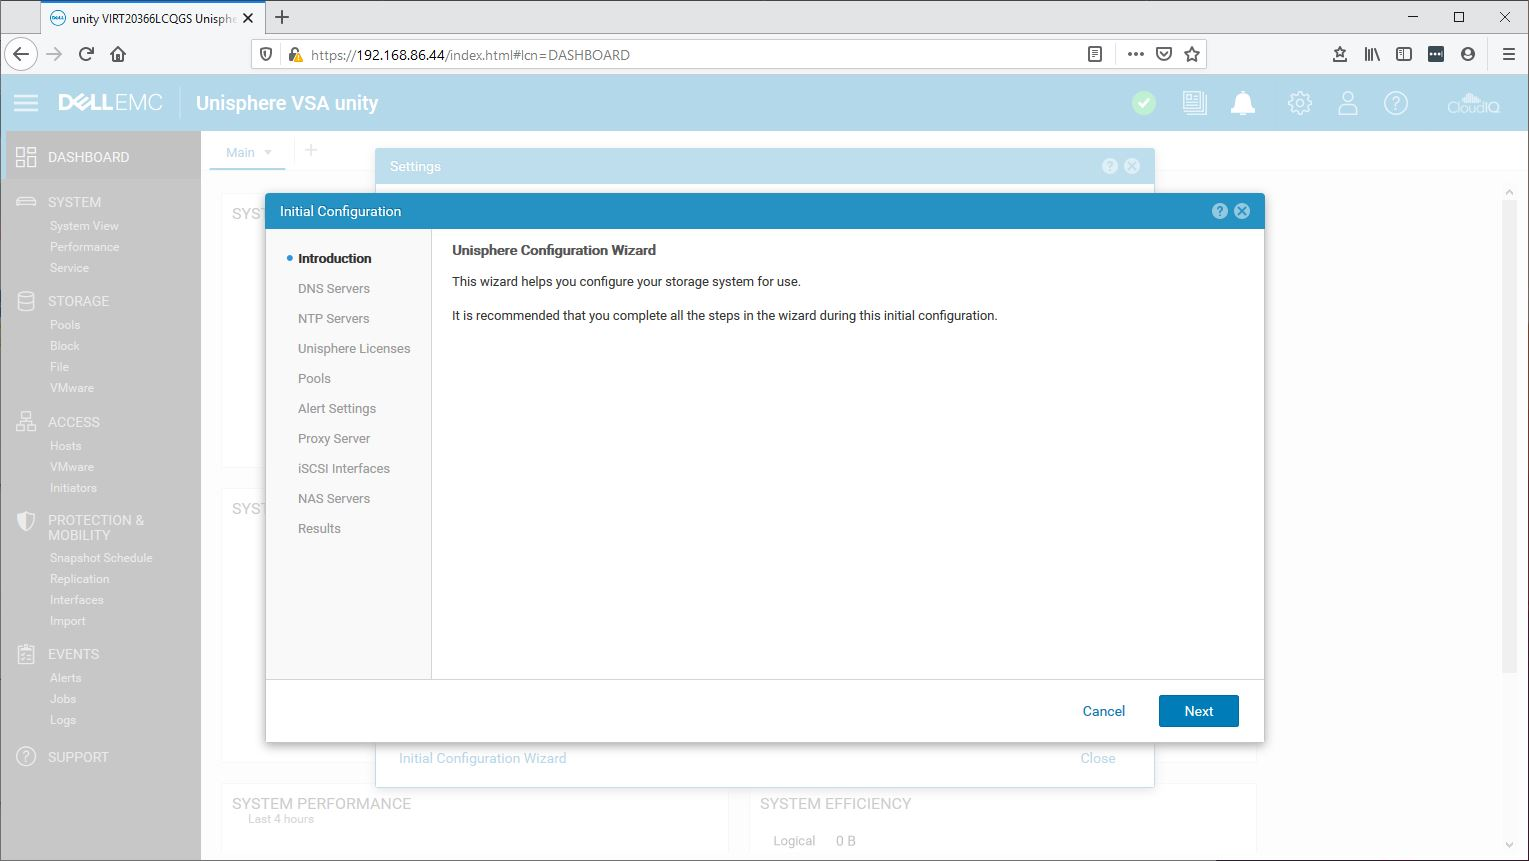Open the CloudIQ icon
The image size is (1529, 861).
pyautogui.click(x=1473, y=103)
